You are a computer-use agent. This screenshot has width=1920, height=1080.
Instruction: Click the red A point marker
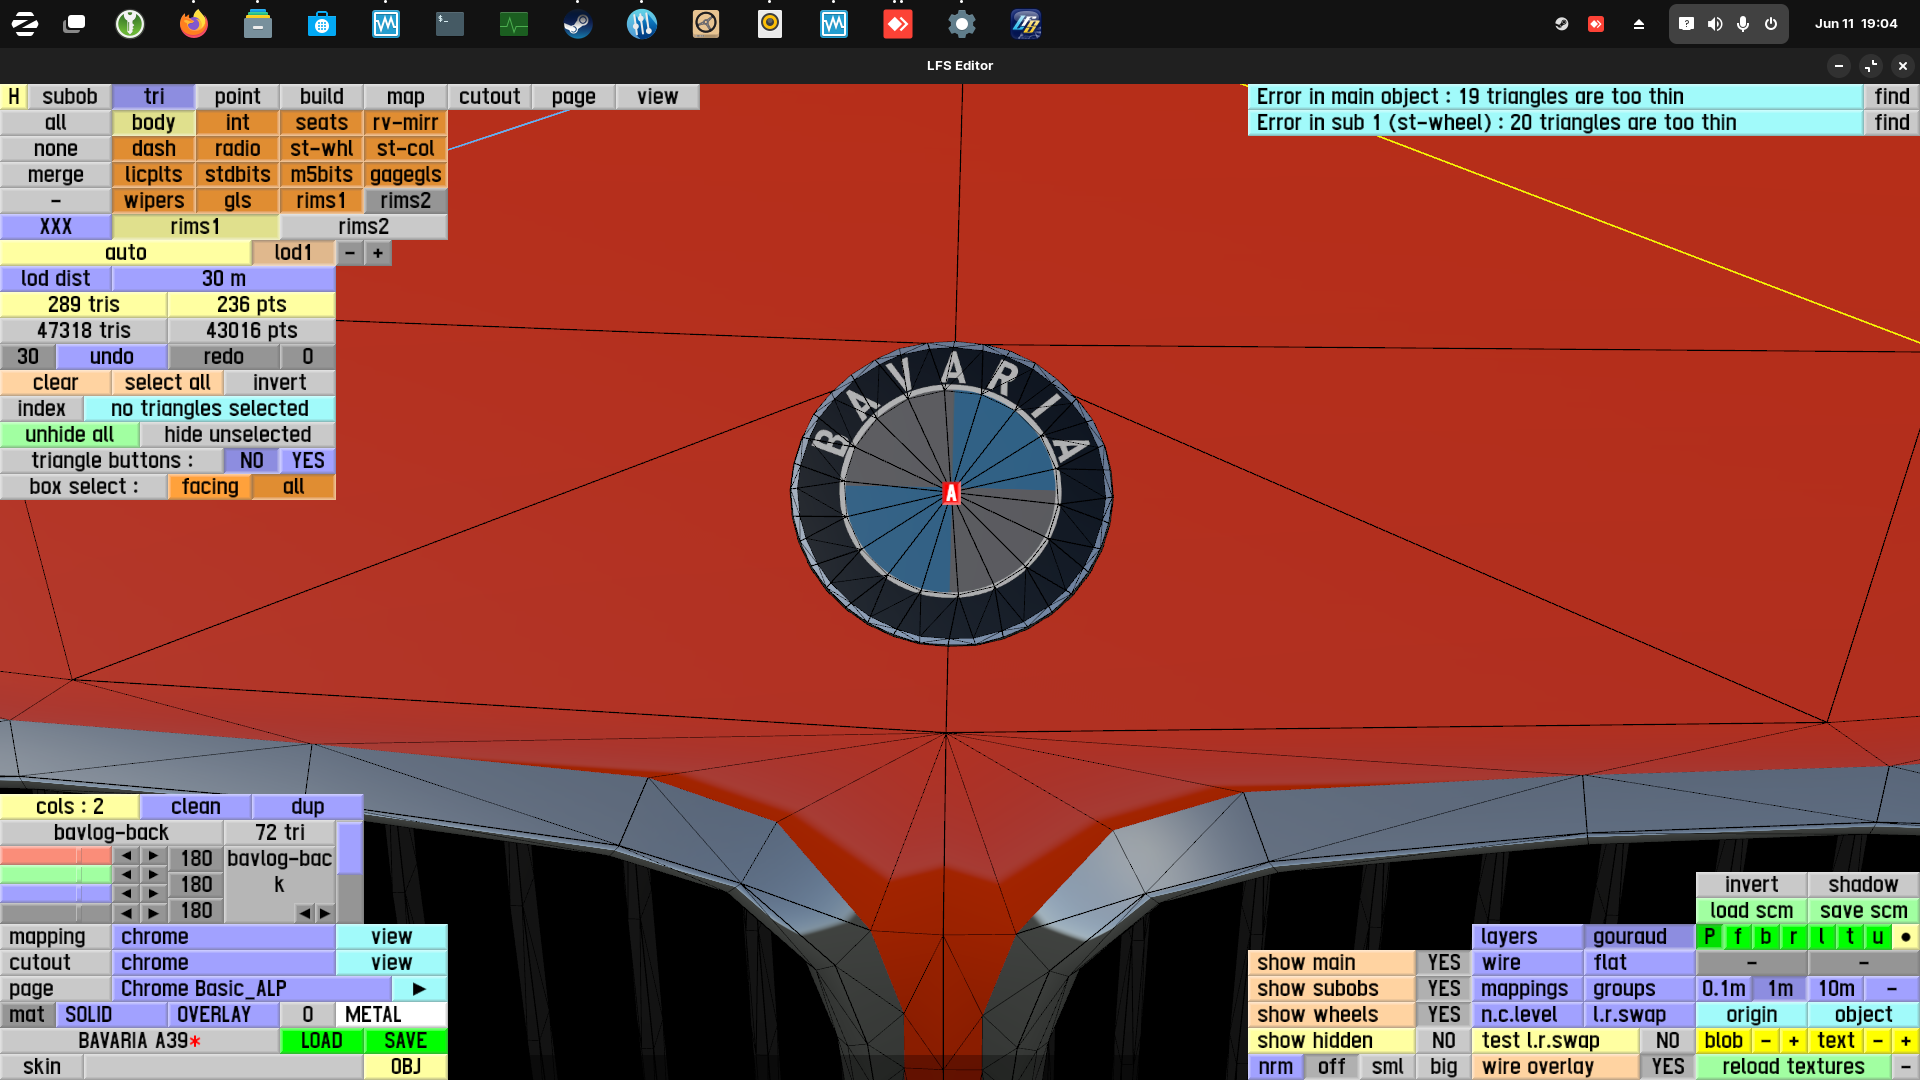[x=951, y=493]
